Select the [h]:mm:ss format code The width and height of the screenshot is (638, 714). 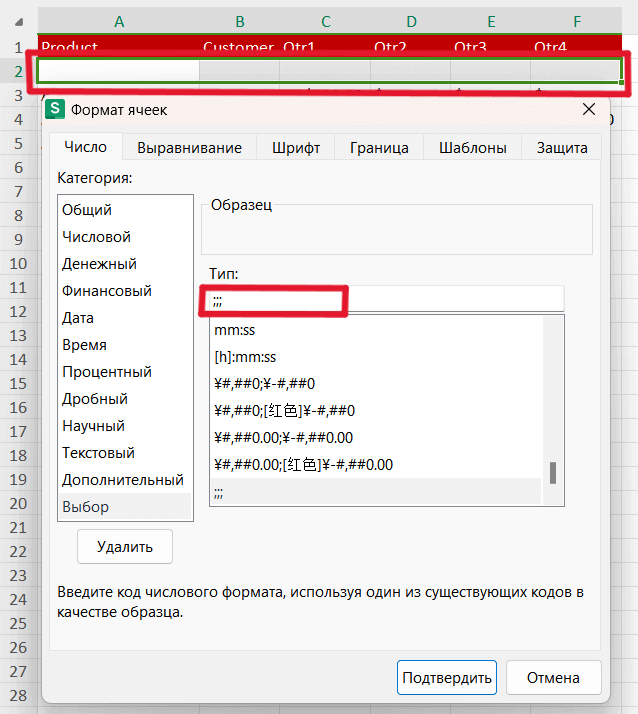point(376,357)
